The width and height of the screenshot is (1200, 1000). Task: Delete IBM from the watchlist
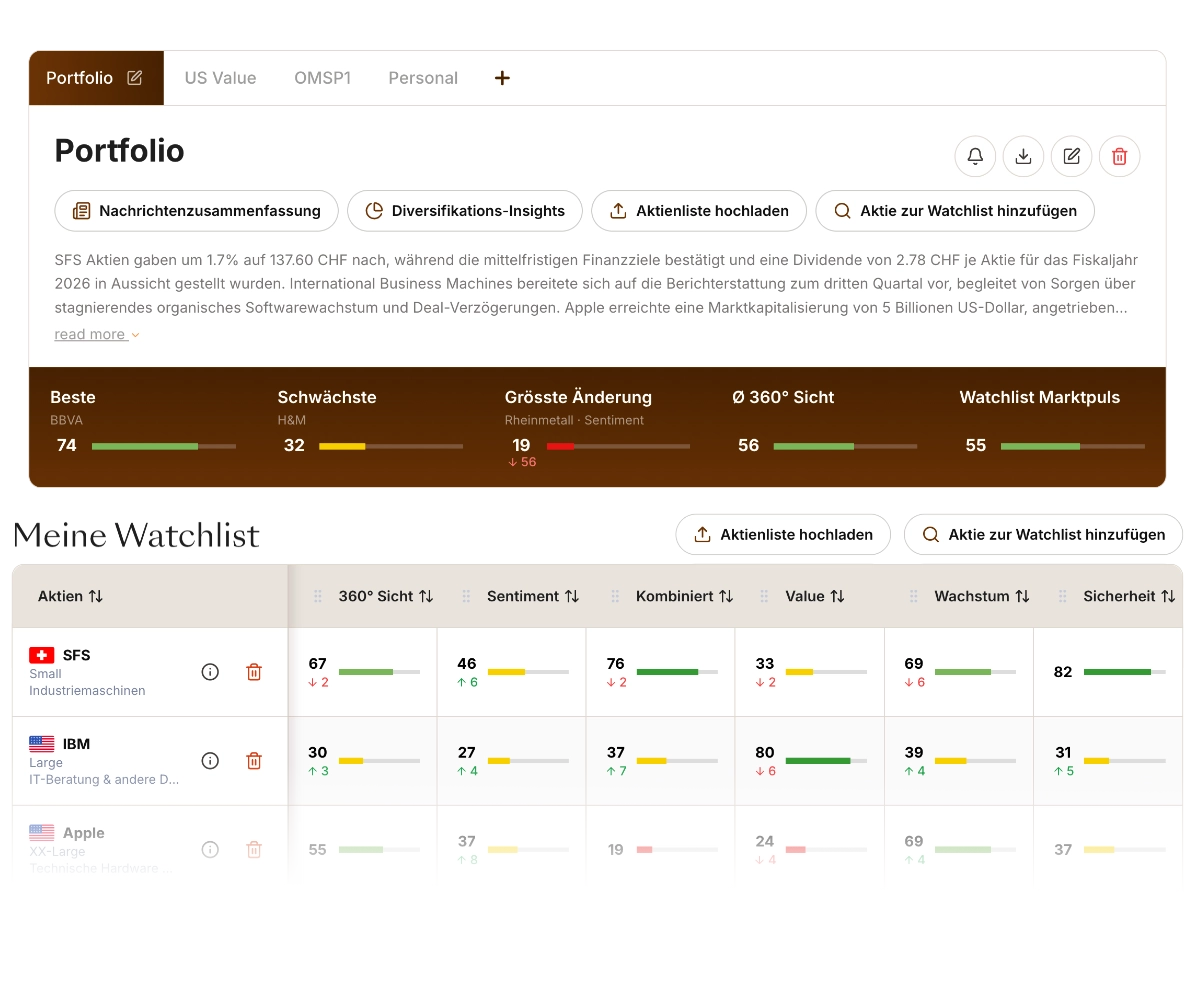tap(254, 761)
